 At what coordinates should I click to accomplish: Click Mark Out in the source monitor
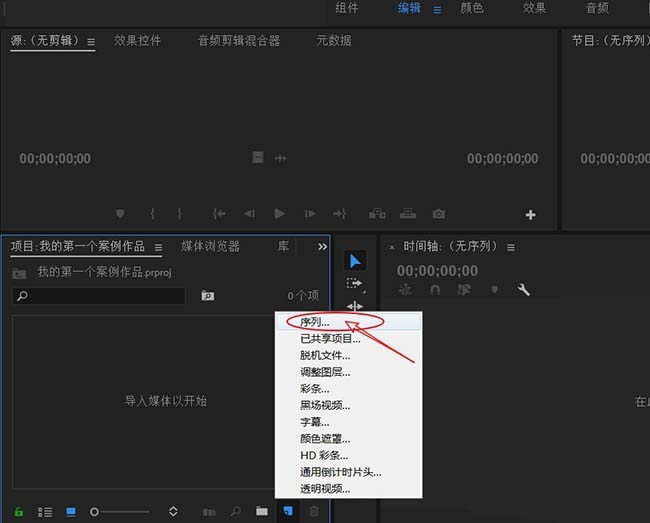pos(179,214)
